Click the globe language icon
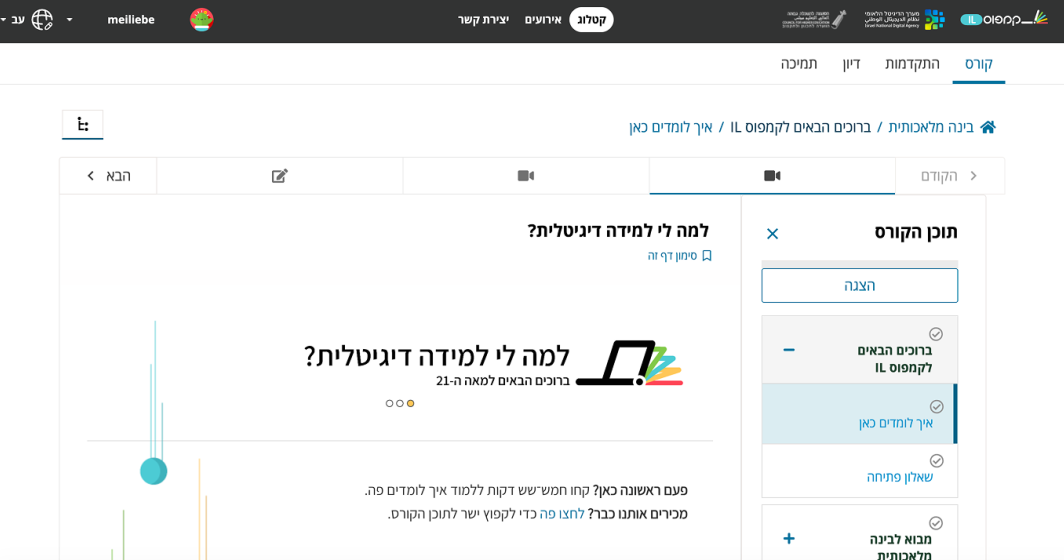1064x560 pixels. 42,19
